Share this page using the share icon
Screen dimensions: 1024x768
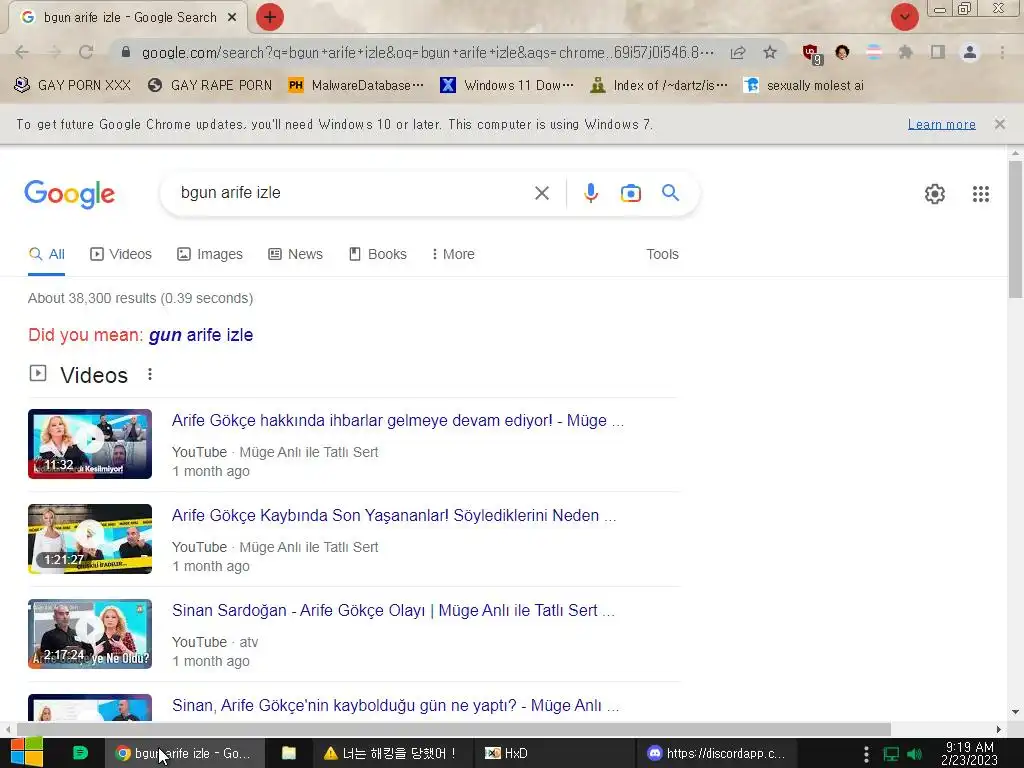click(x=738, y=52)
